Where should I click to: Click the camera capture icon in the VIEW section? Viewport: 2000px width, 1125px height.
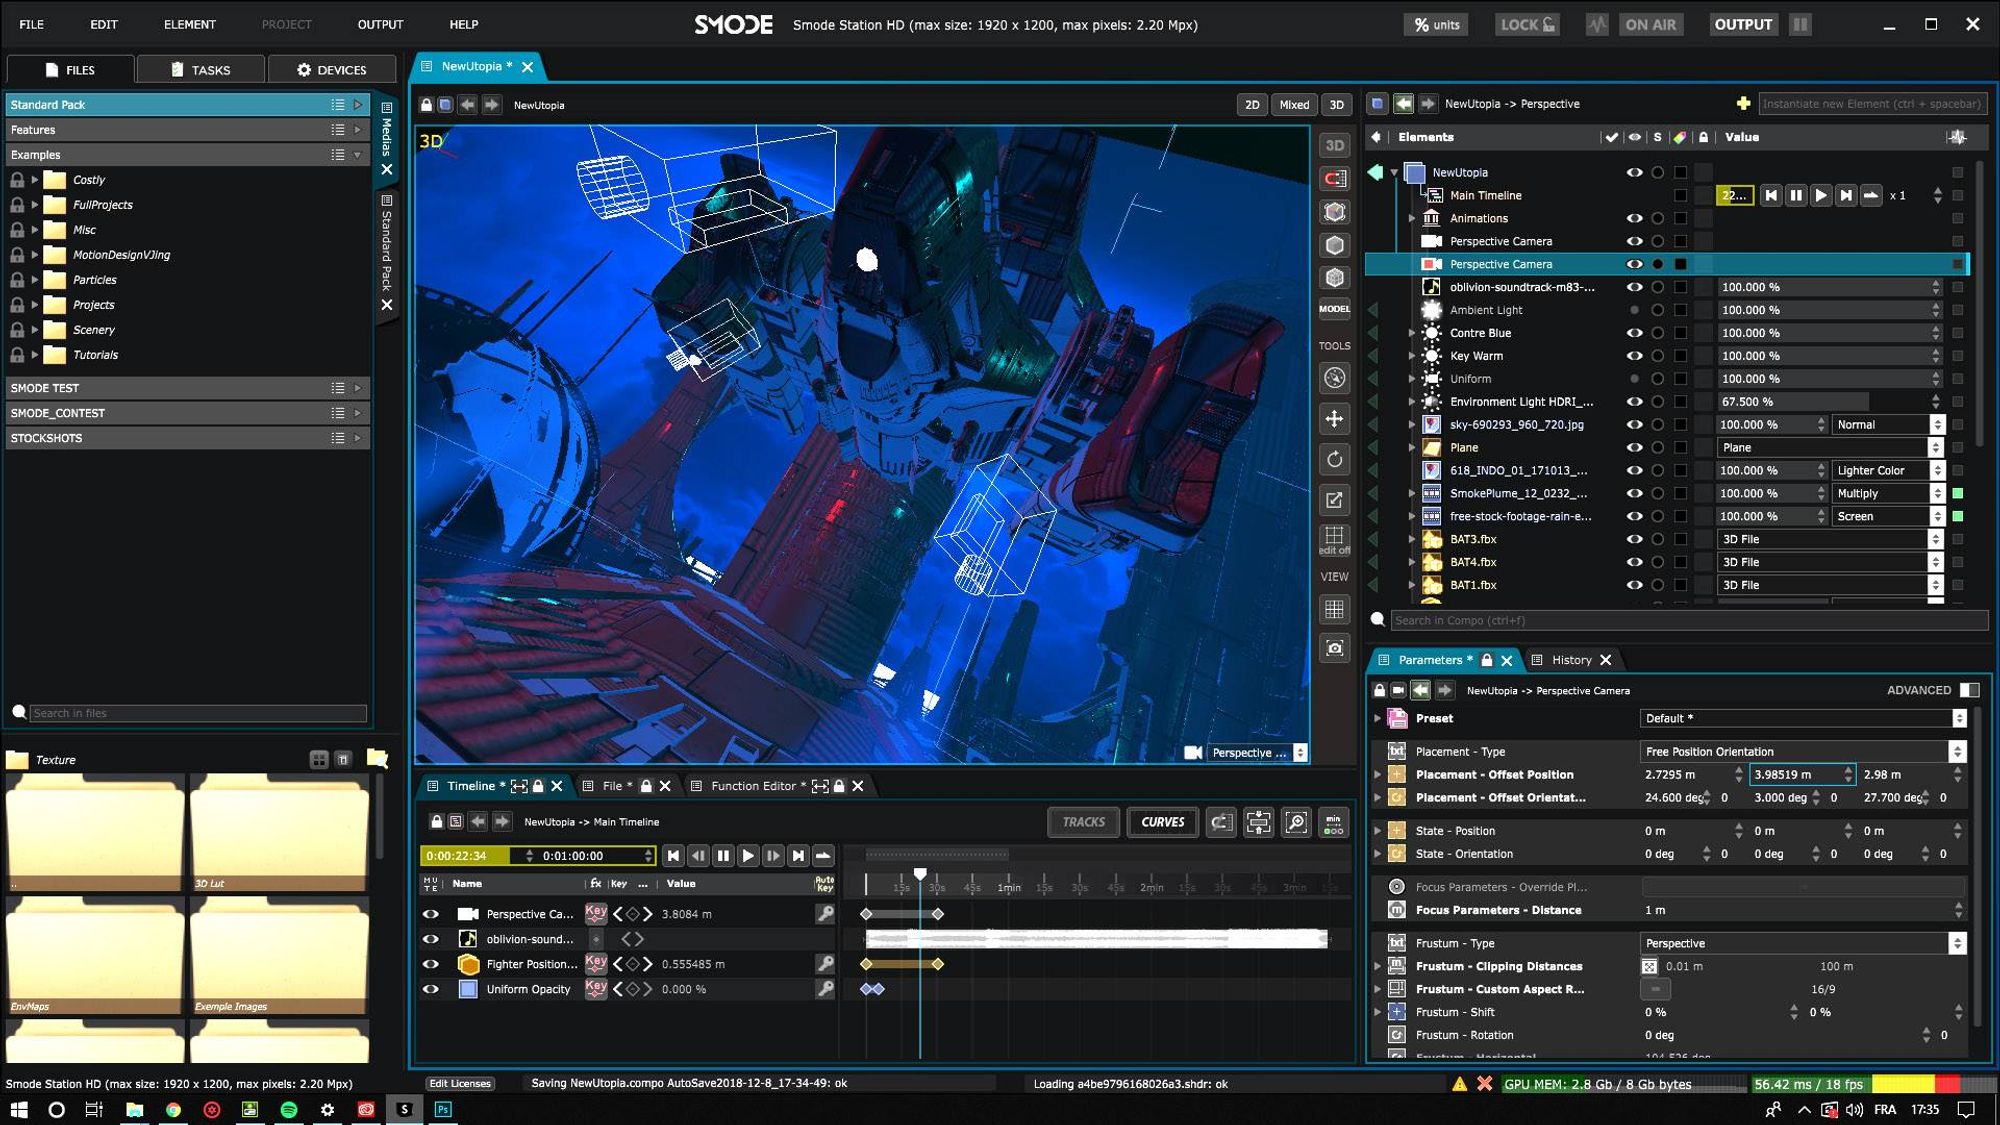[x=1334, y=648]
